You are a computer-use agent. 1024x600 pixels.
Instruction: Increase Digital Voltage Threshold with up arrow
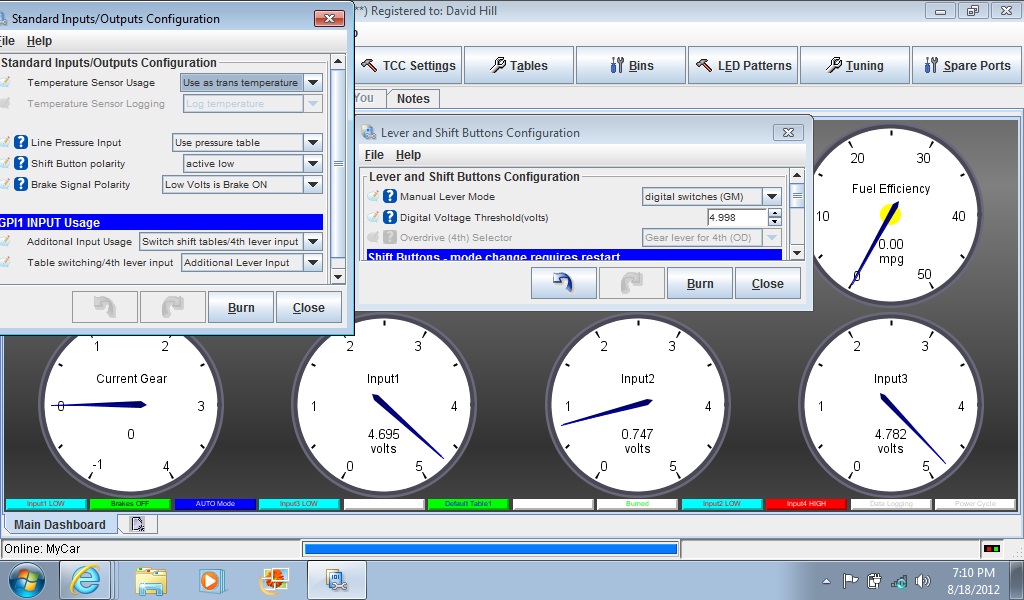pyautogui.click(x=775, y=213)
